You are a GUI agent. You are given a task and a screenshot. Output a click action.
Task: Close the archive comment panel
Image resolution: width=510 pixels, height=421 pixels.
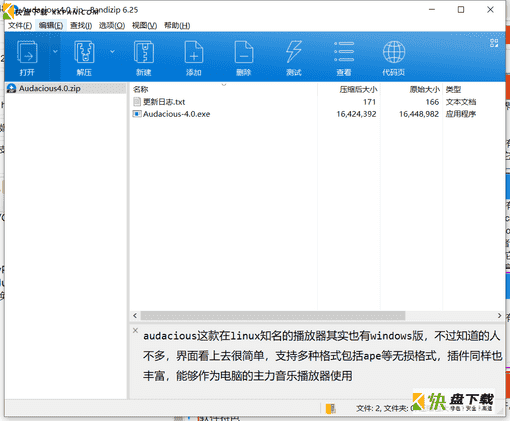(x=135, y=330)
